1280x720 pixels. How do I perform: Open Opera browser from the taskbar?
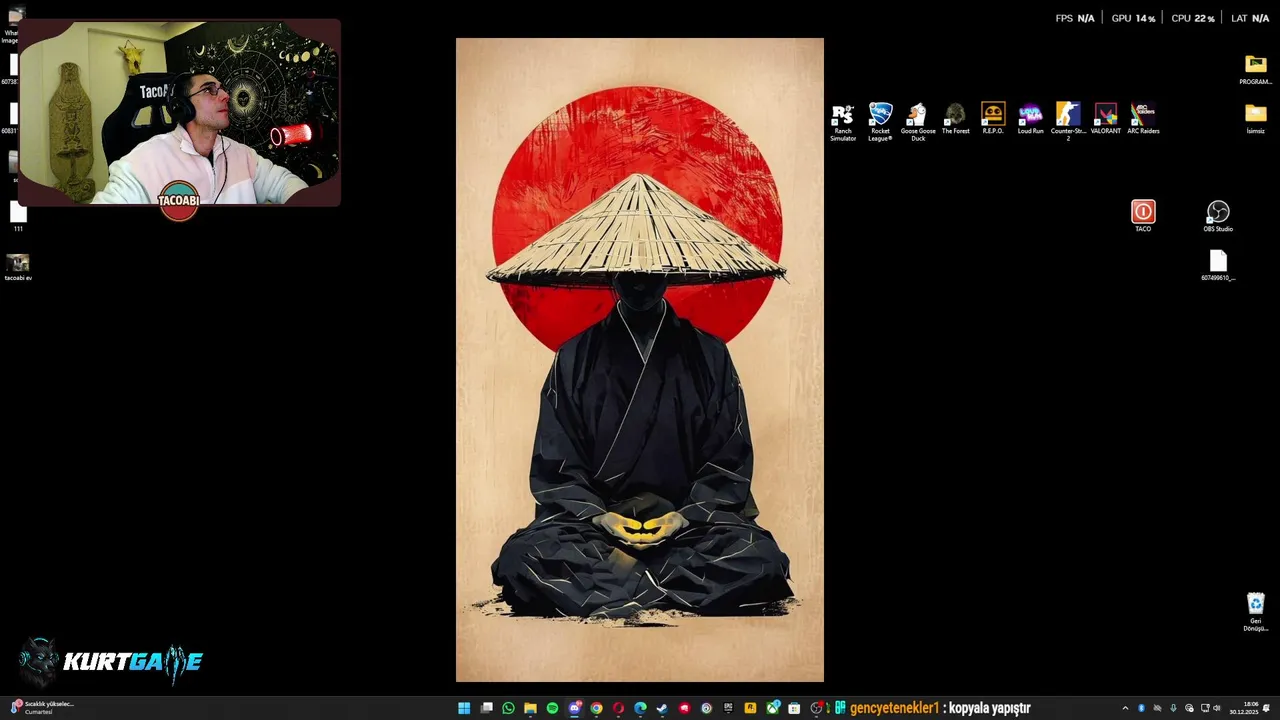point(619,708)
